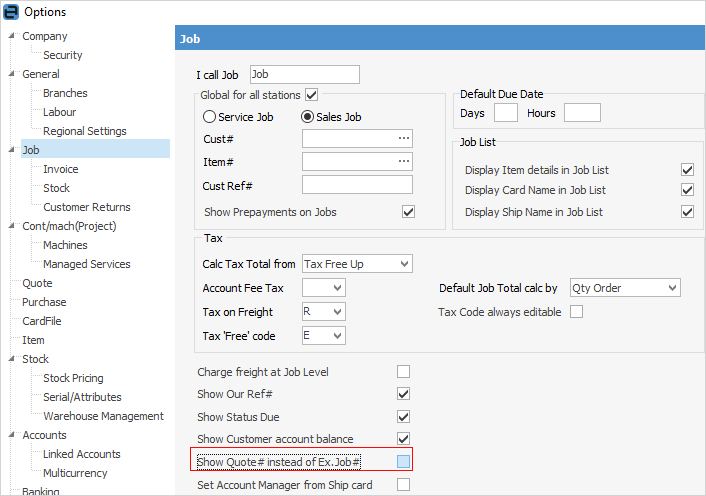Viewport: 706px width, 496px height.
Task: Enable Charge freight at Job Level
Action: (404, 372)
